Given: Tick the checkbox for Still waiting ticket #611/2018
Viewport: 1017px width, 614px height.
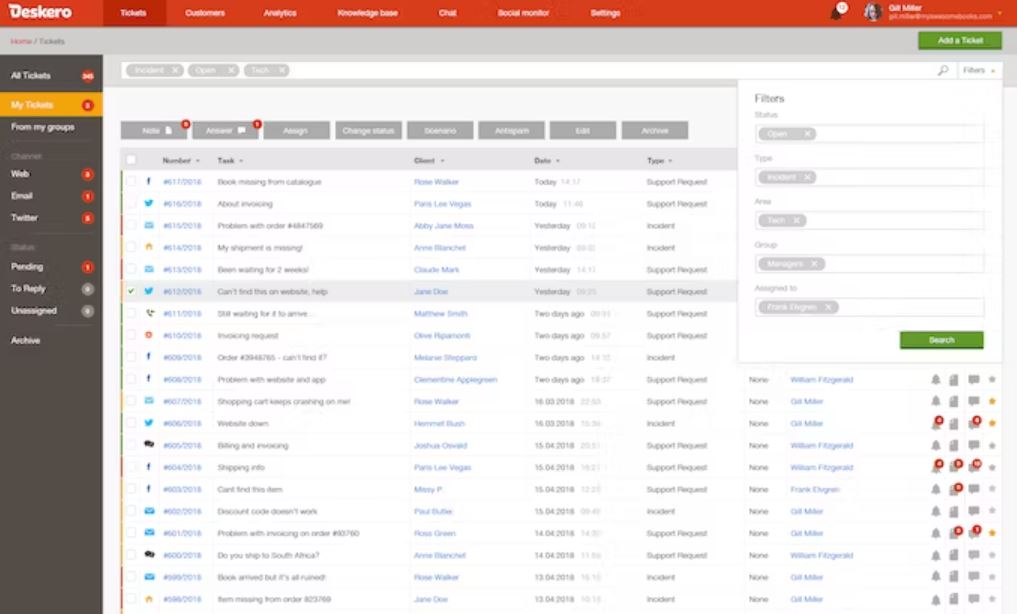Looking at the screenshot, I should [x=132, y=313].
